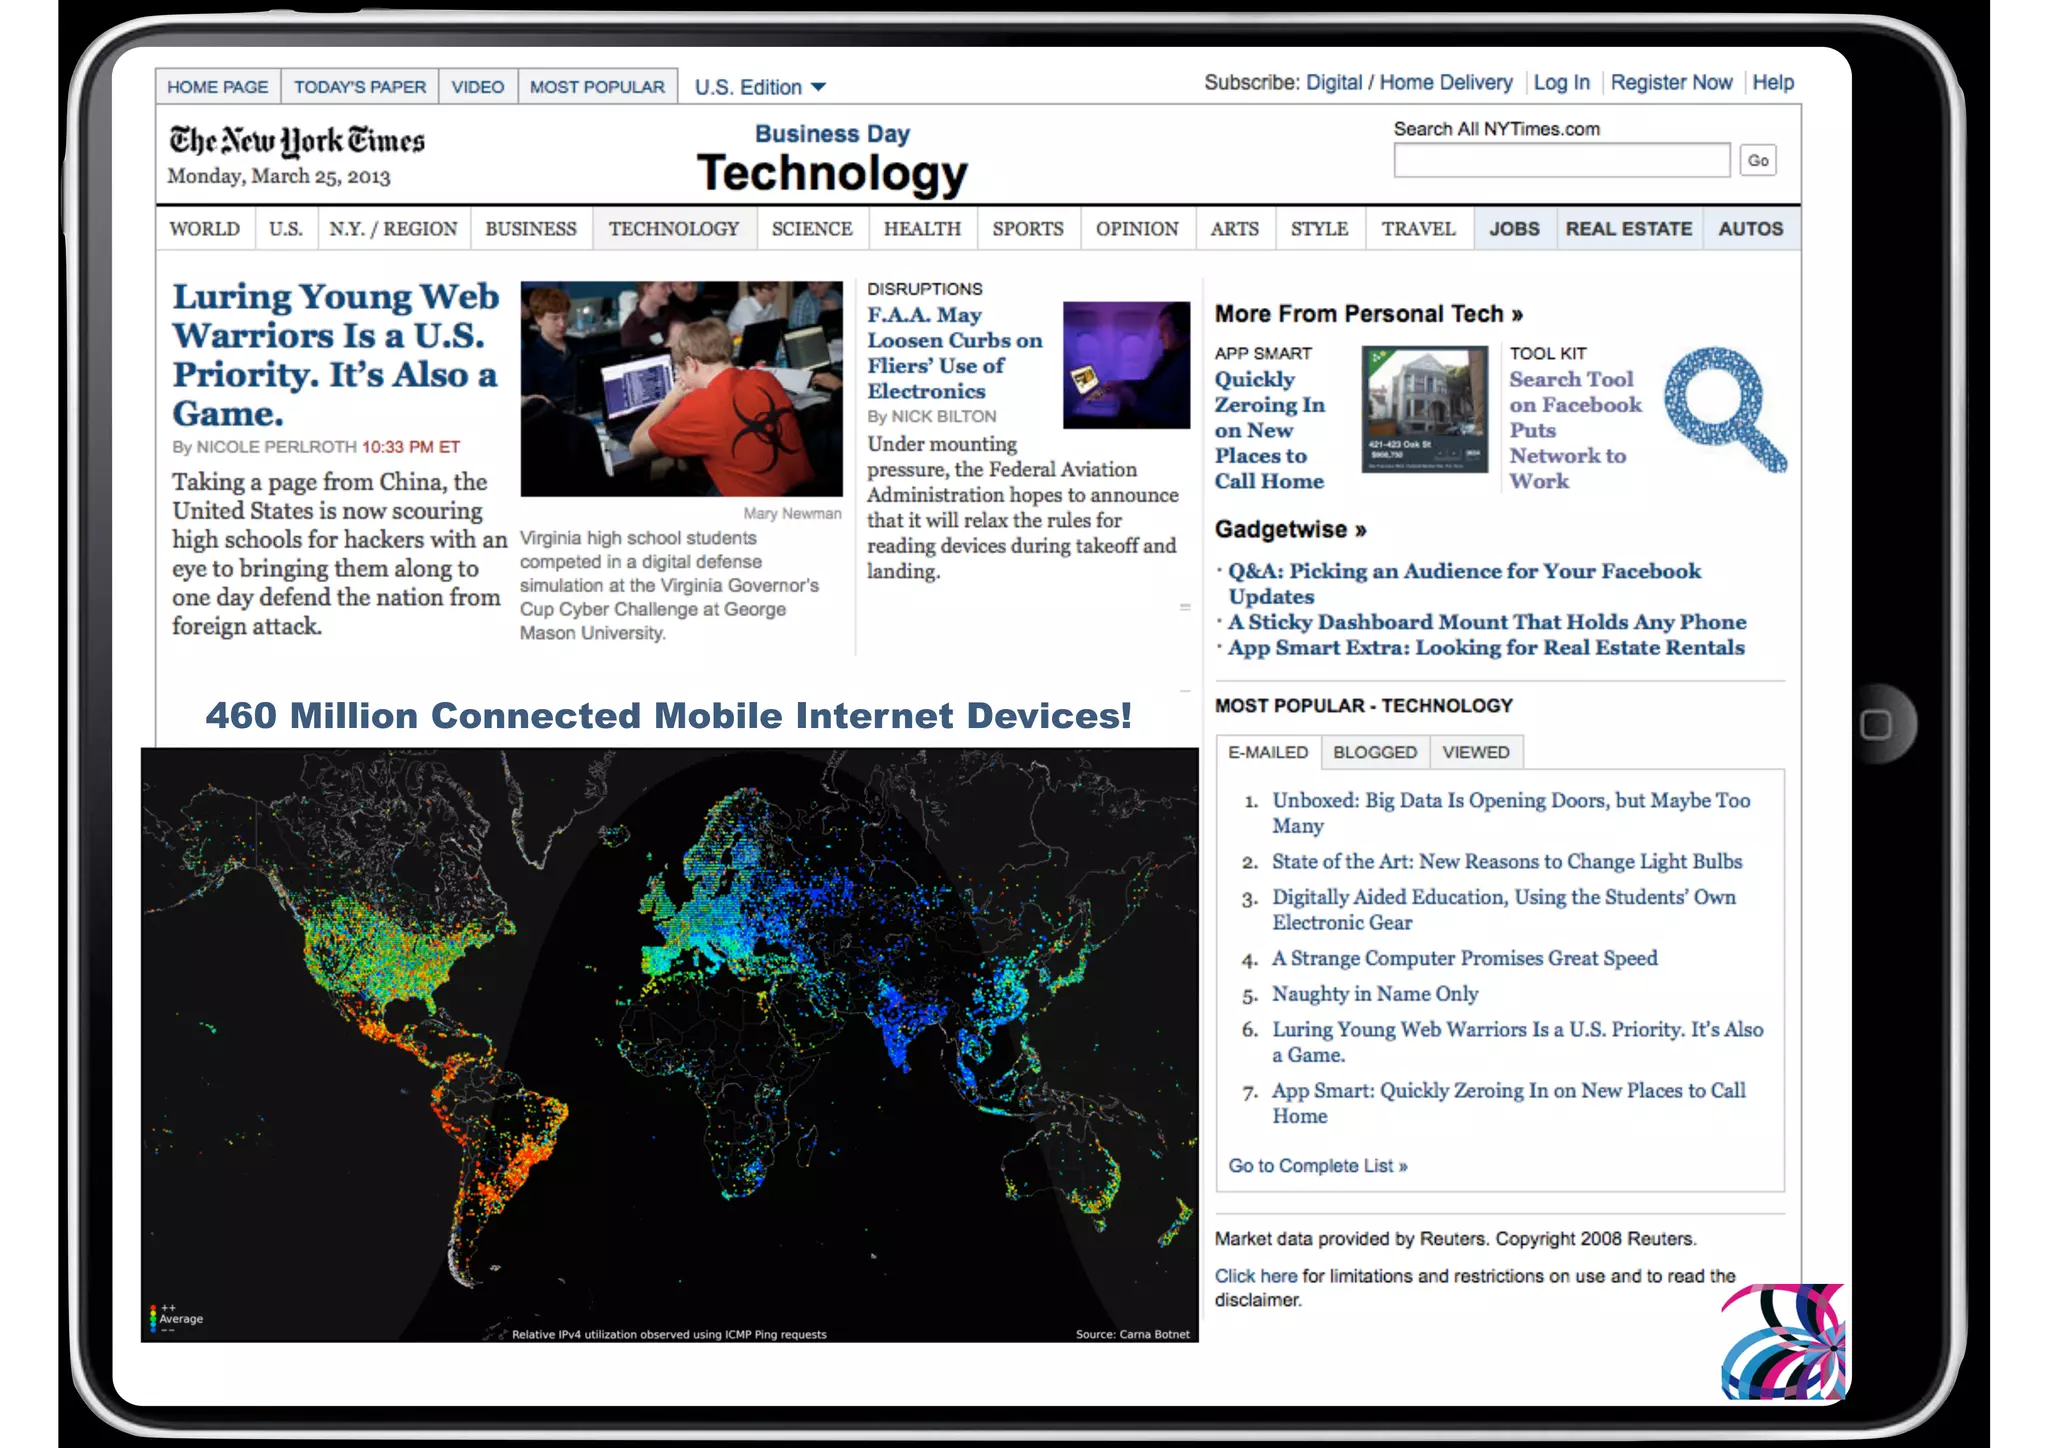2048x1448 pixels.
Task: Switch to the BLOGGED tab
Action: coord(1375,752)
